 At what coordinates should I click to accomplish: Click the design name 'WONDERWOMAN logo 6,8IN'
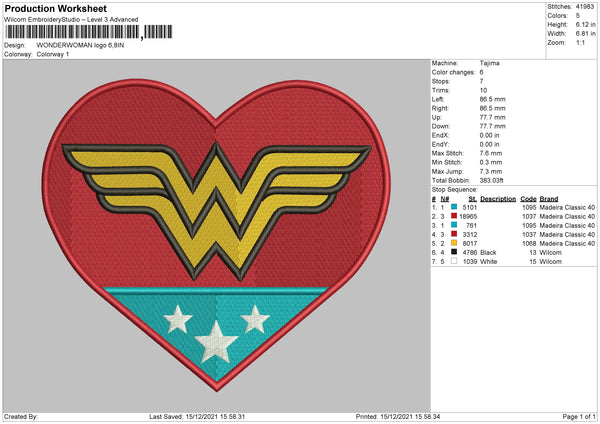80,45
